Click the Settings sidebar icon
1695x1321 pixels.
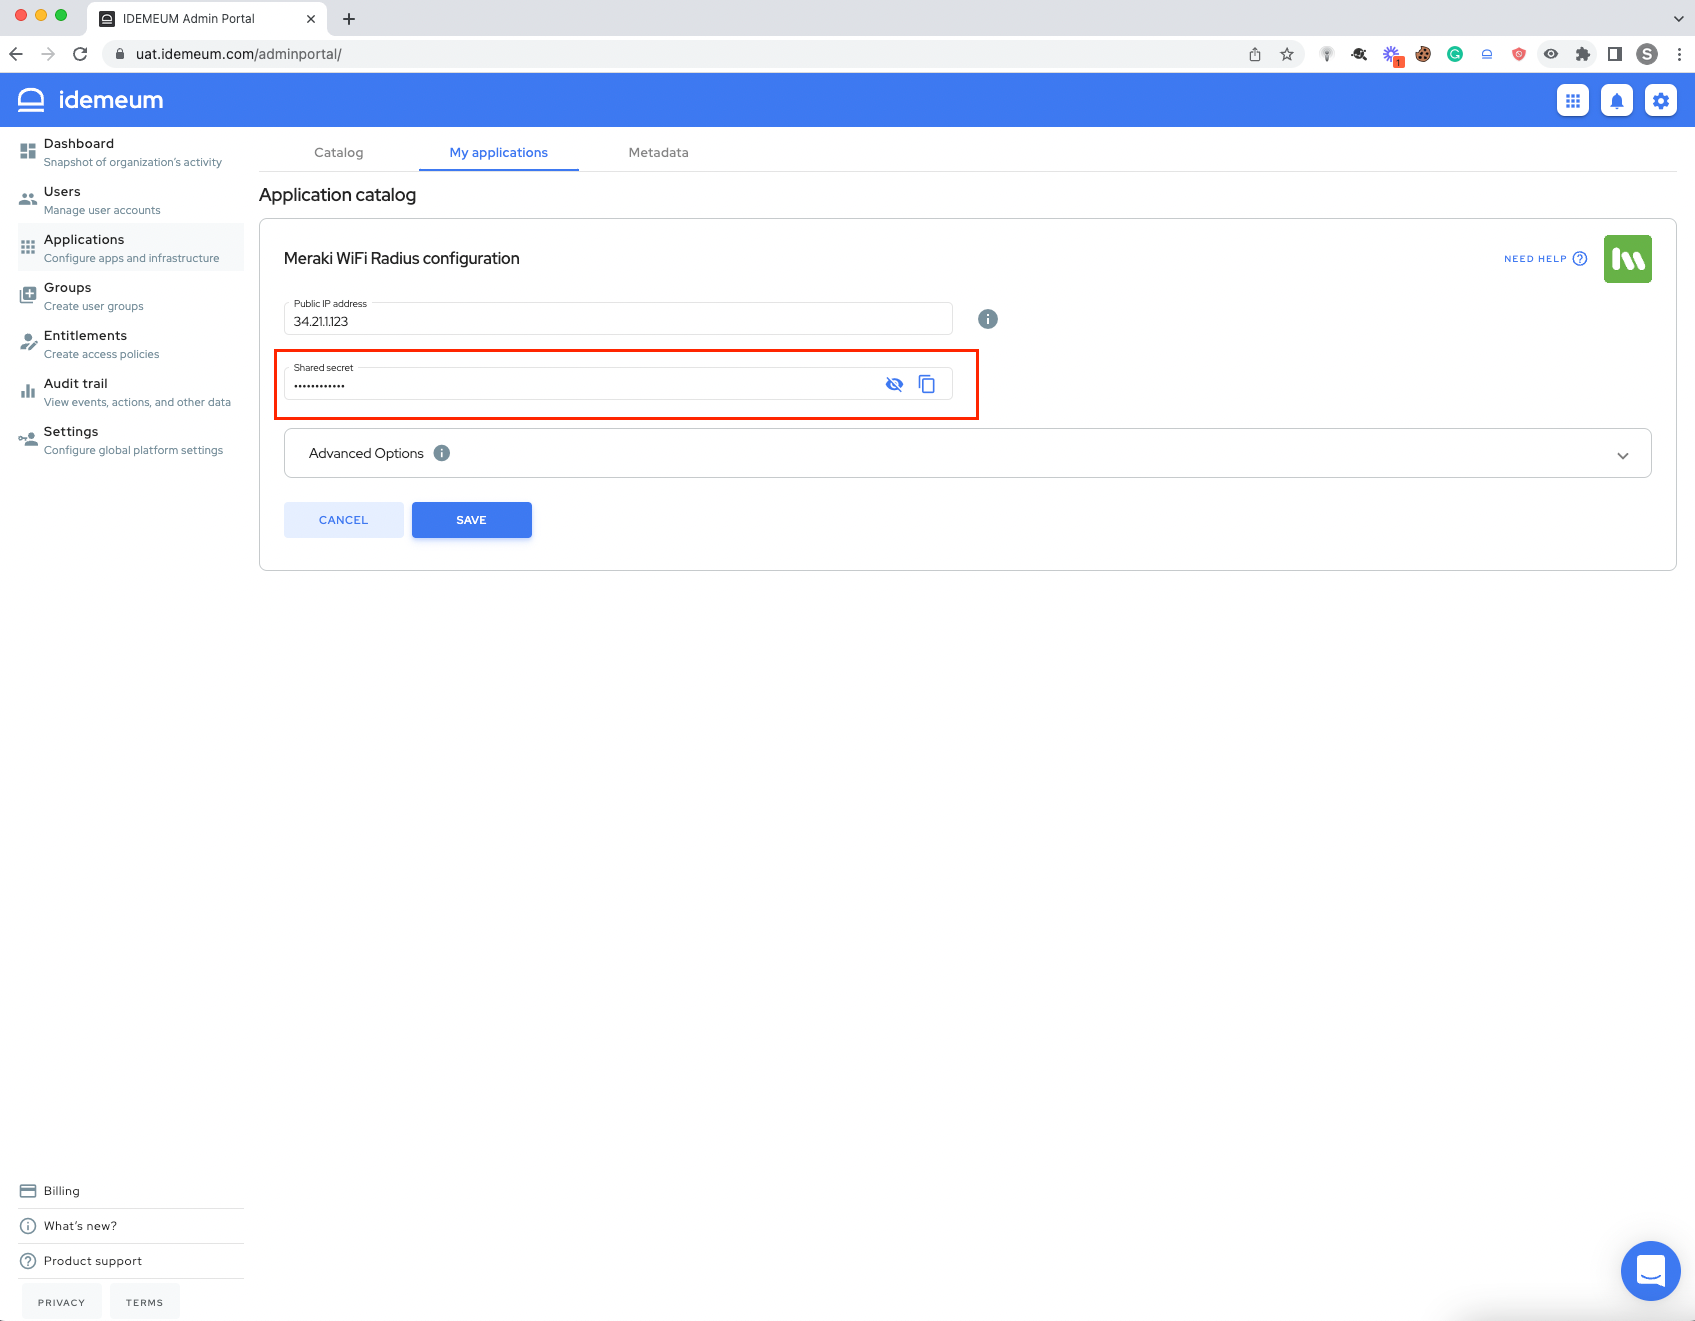pos(28,439)
